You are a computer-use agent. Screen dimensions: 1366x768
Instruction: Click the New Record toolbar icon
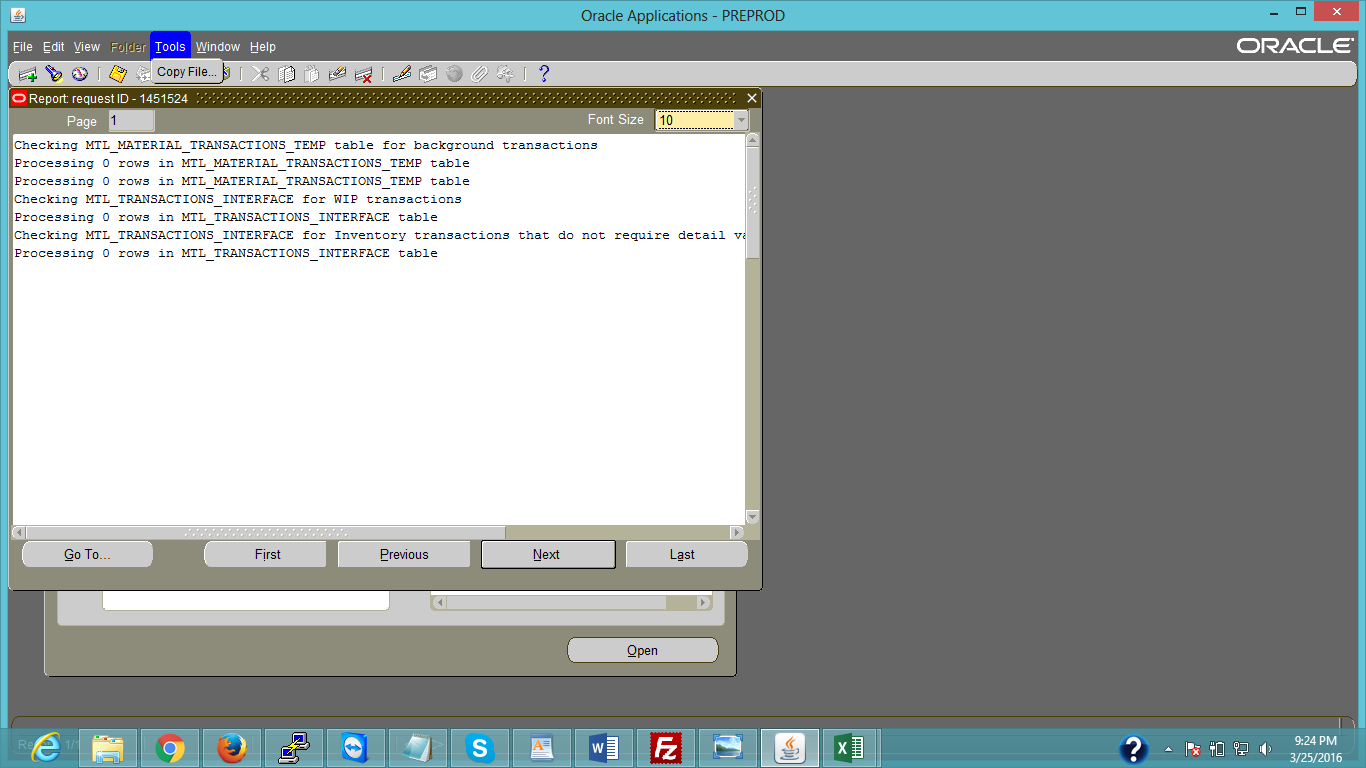point(28,74)
